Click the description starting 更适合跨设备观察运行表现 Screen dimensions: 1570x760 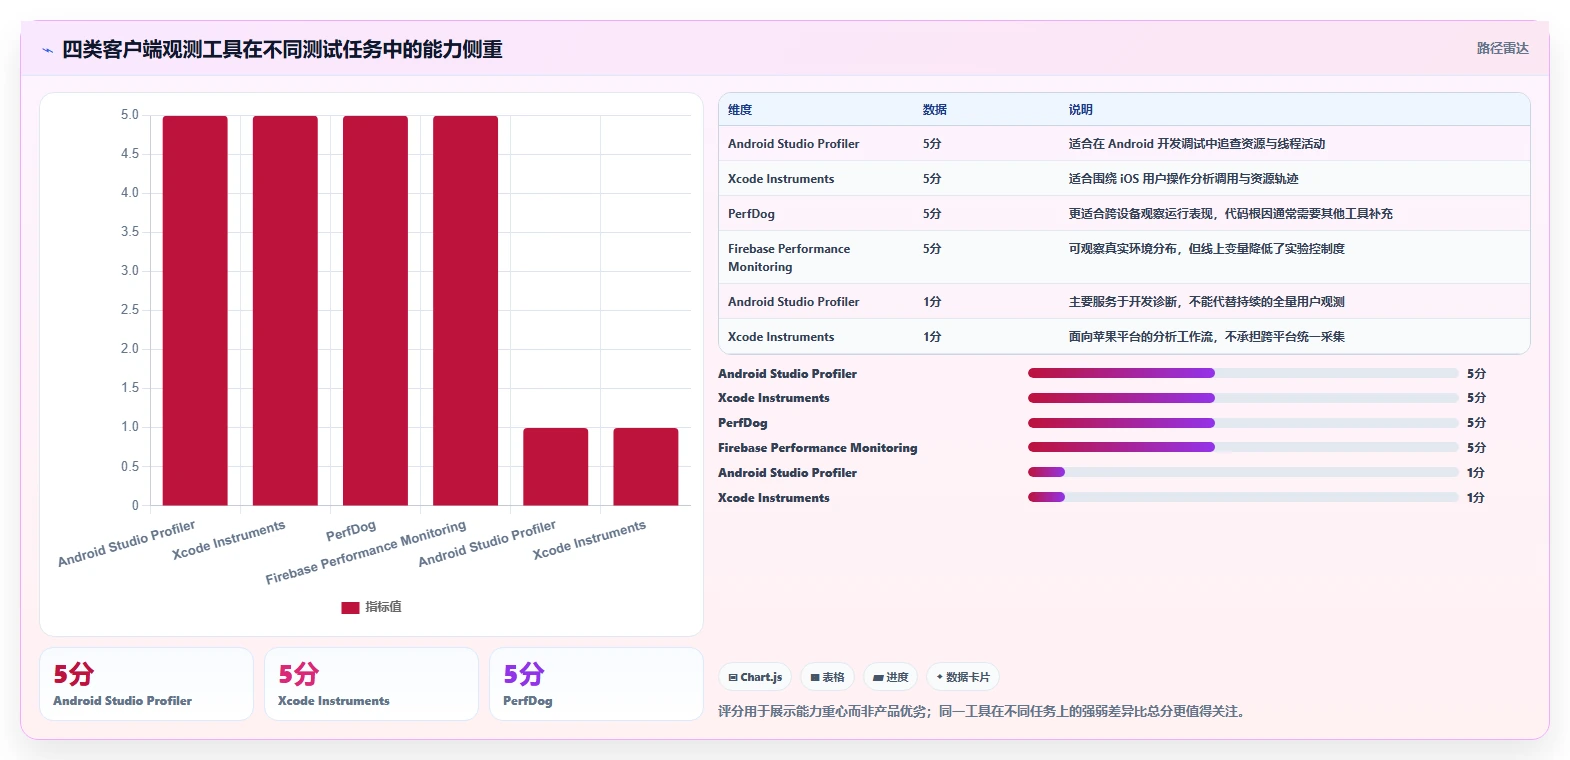point(1230,214)
